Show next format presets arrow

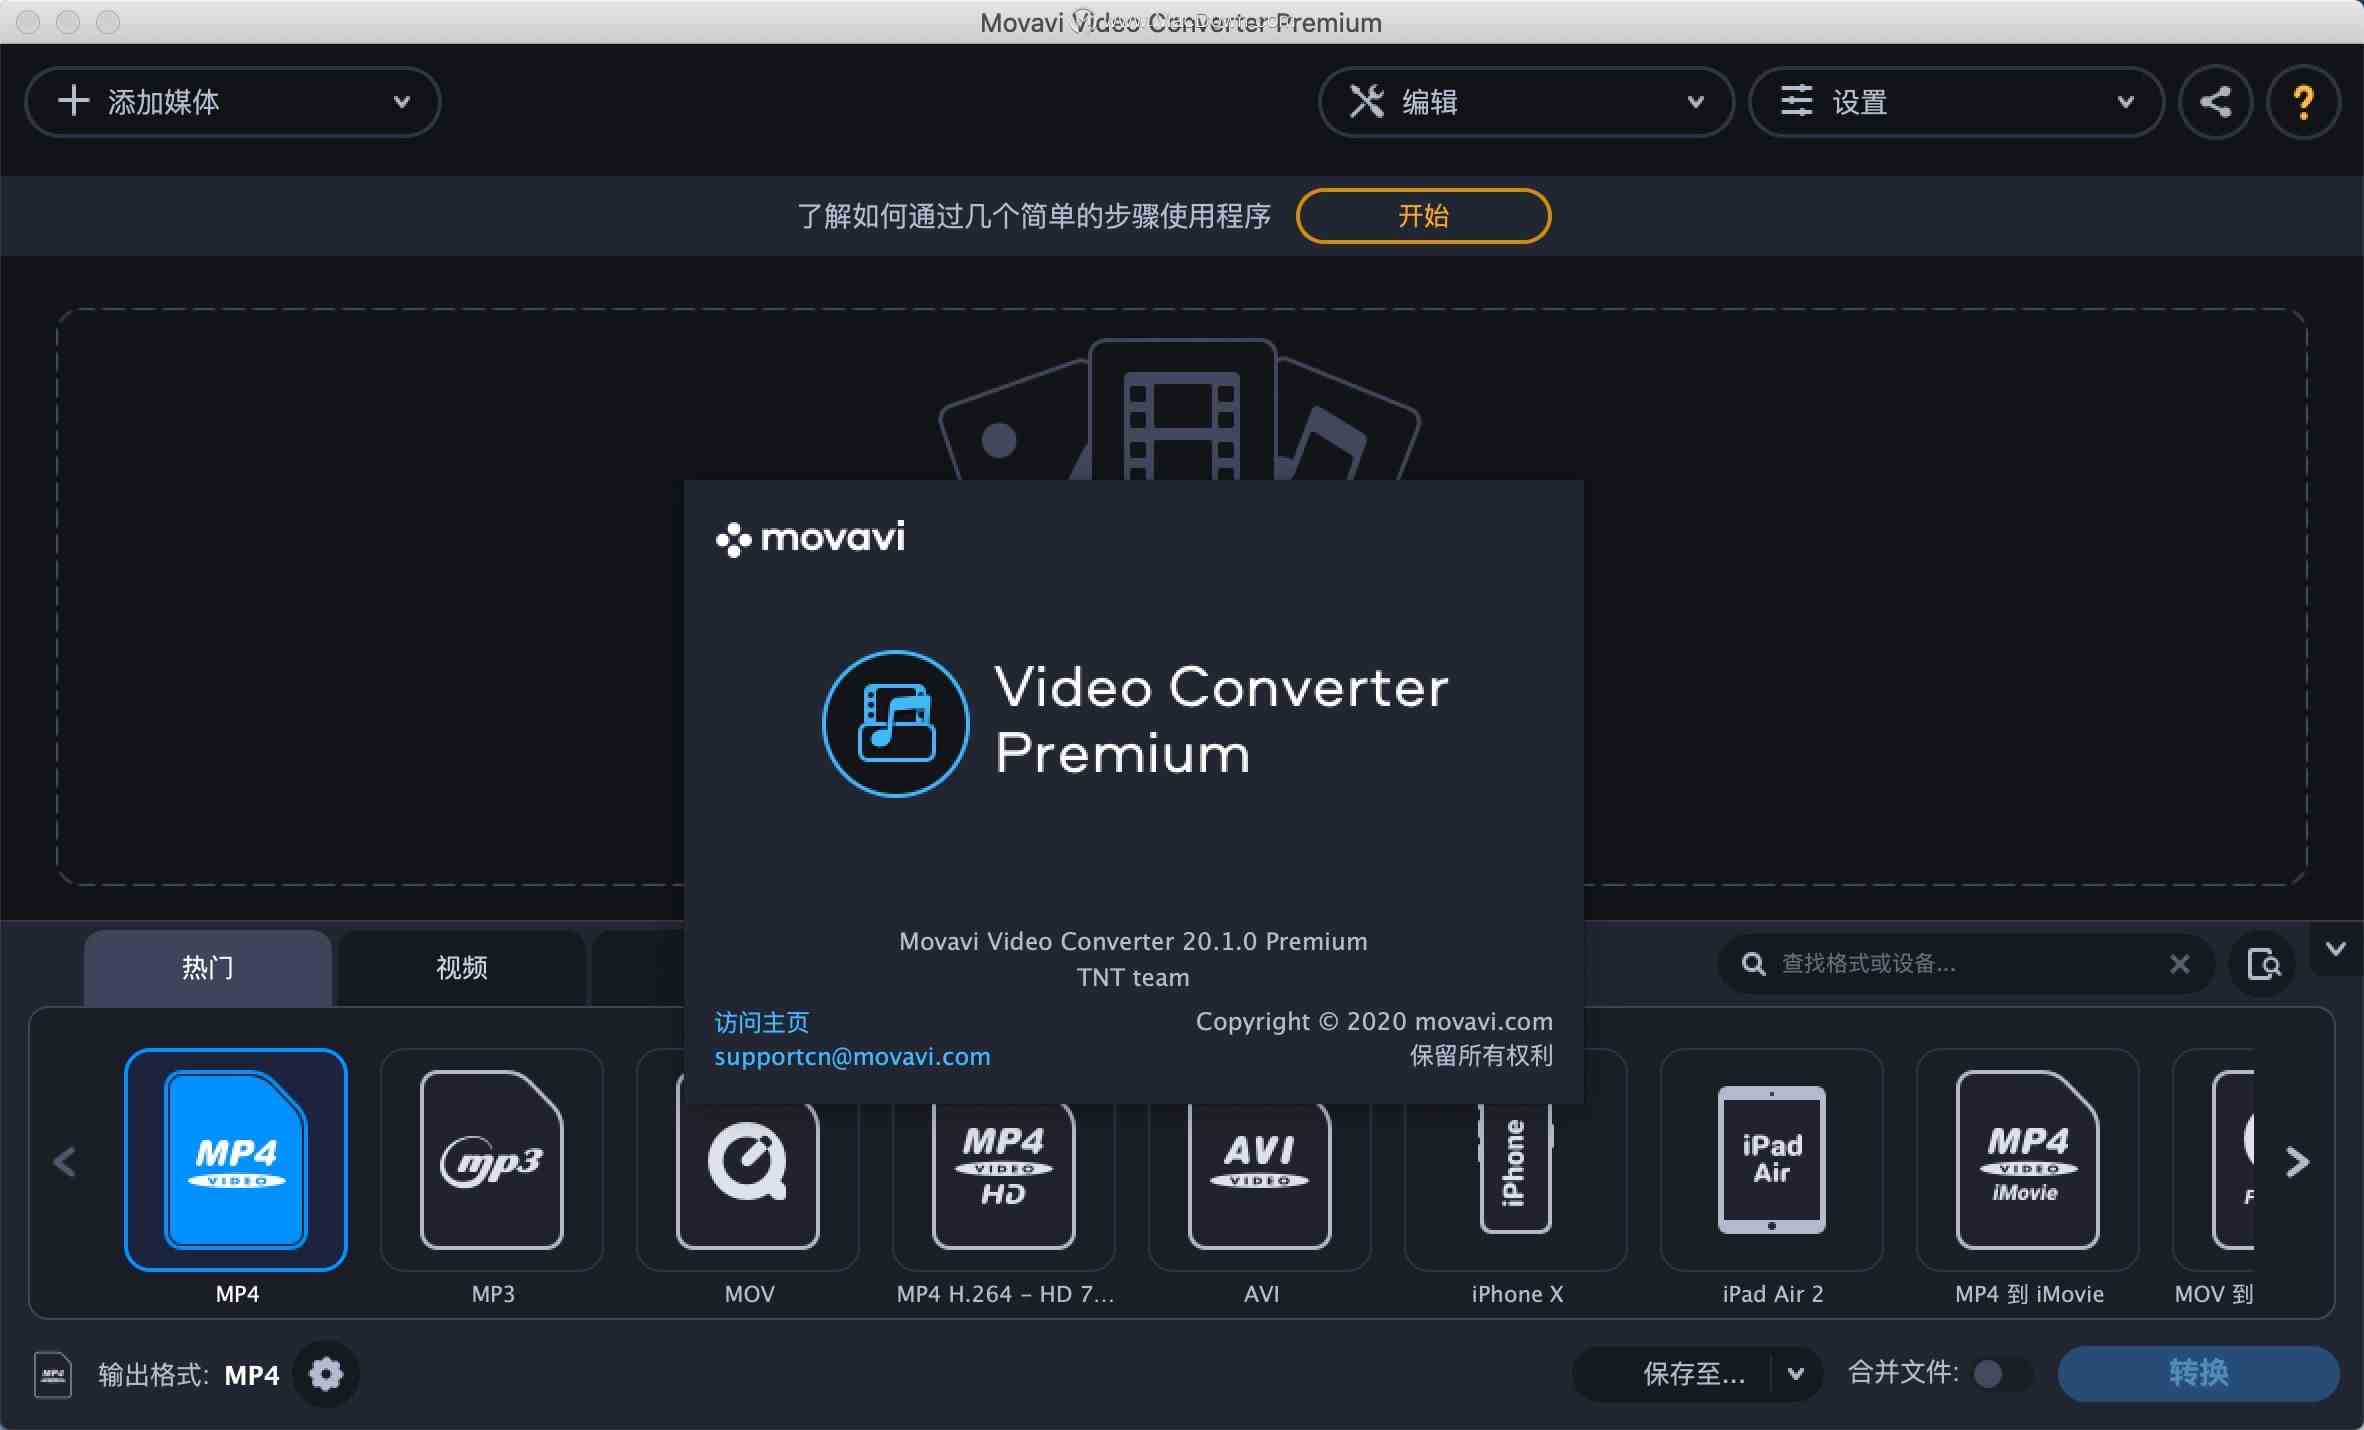coord(2297,1162)
